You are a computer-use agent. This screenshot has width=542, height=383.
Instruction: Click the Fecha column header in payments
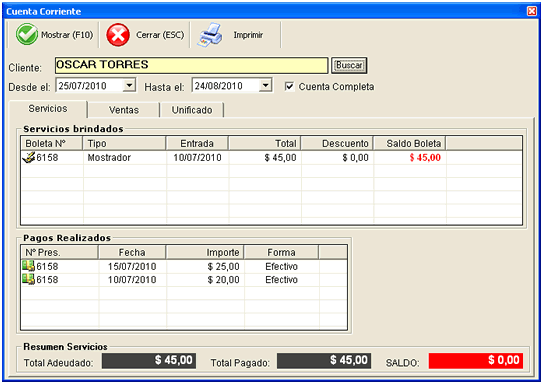[x=132, y=252]
